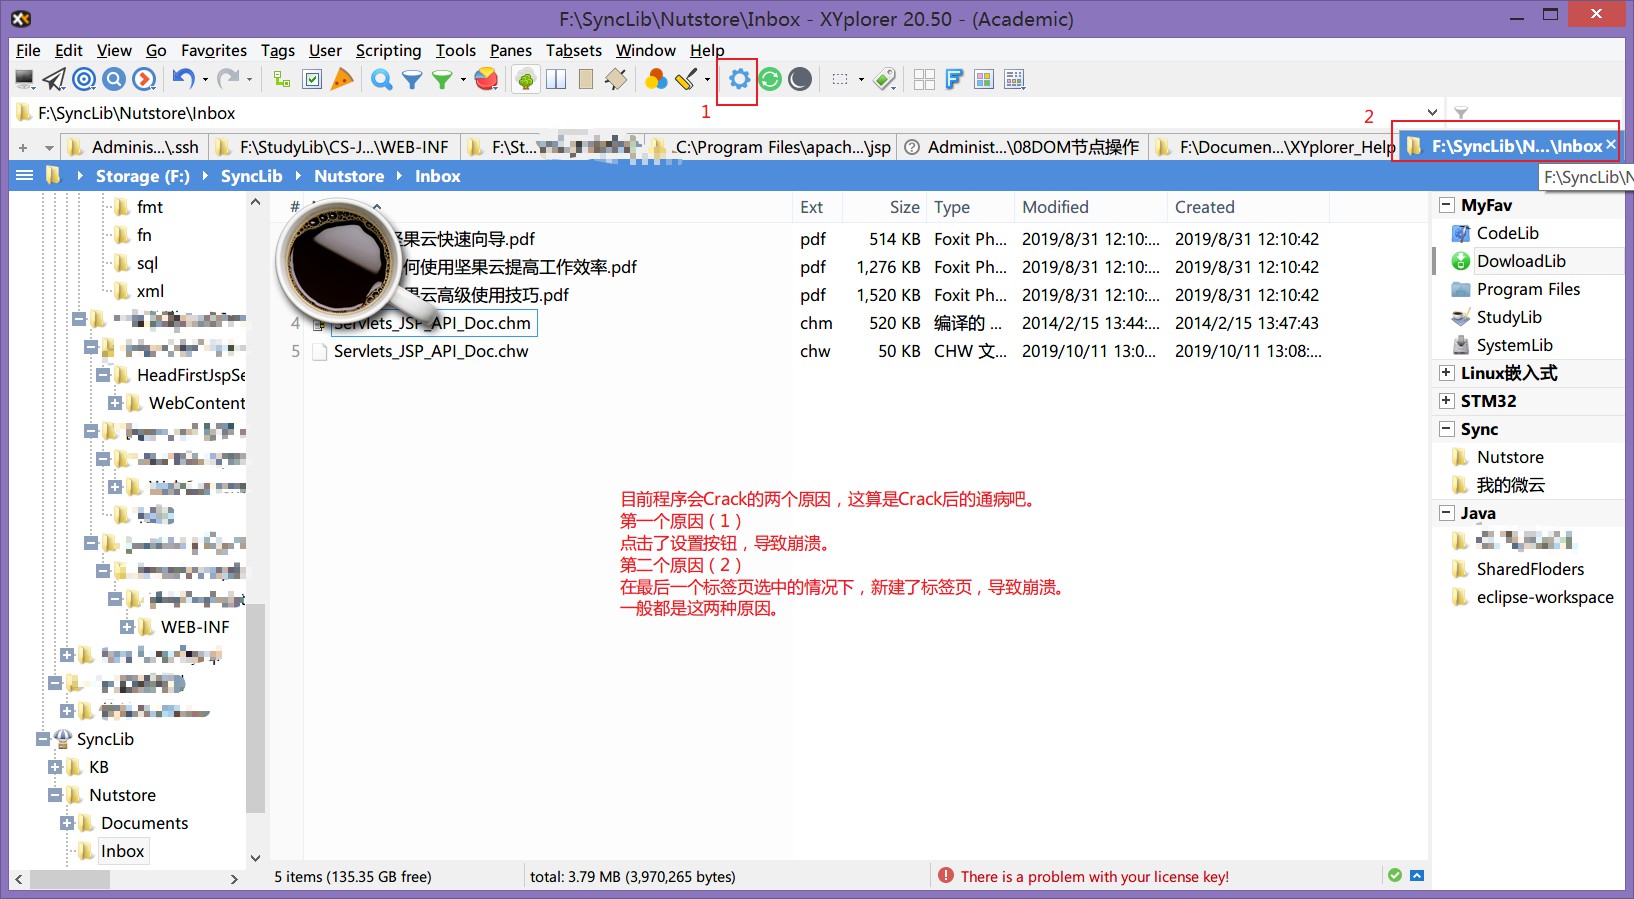Click the Undo arrow in toolbar
The width and height of the screenshot is (1634, 899).
click(x=182, y=79)
